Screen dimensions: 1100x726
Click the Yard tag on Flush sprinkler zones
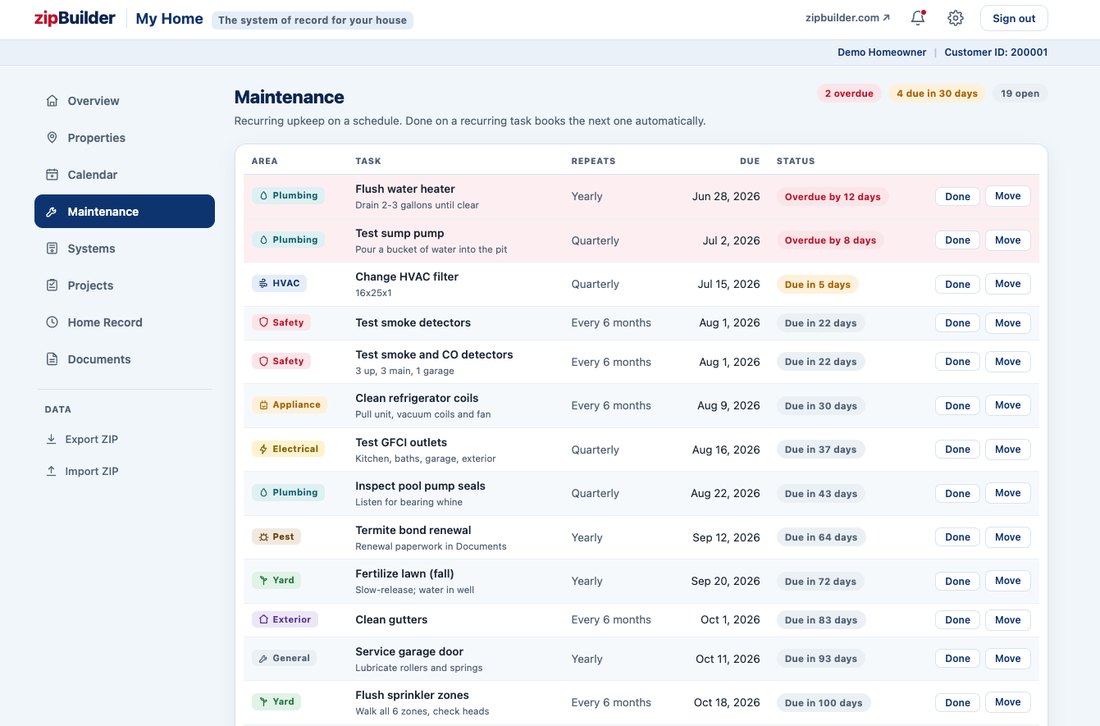click(276, 701)
